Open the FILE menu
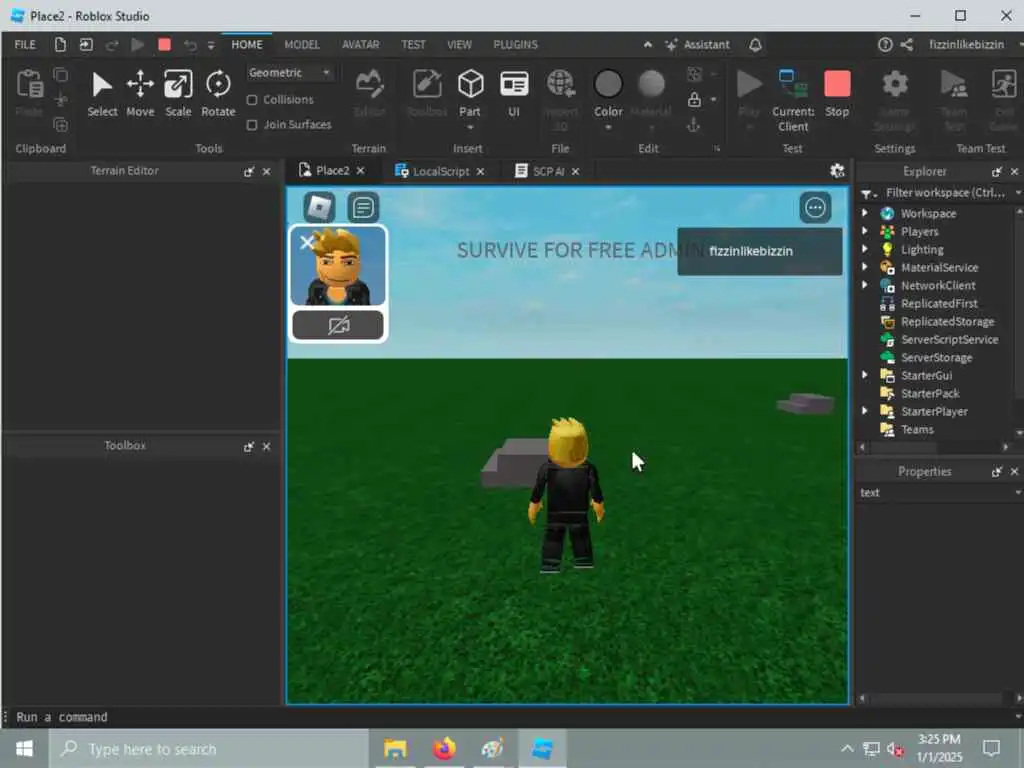Image resolution: width=1024 pixels, height=768 pixels. point(25,44)
